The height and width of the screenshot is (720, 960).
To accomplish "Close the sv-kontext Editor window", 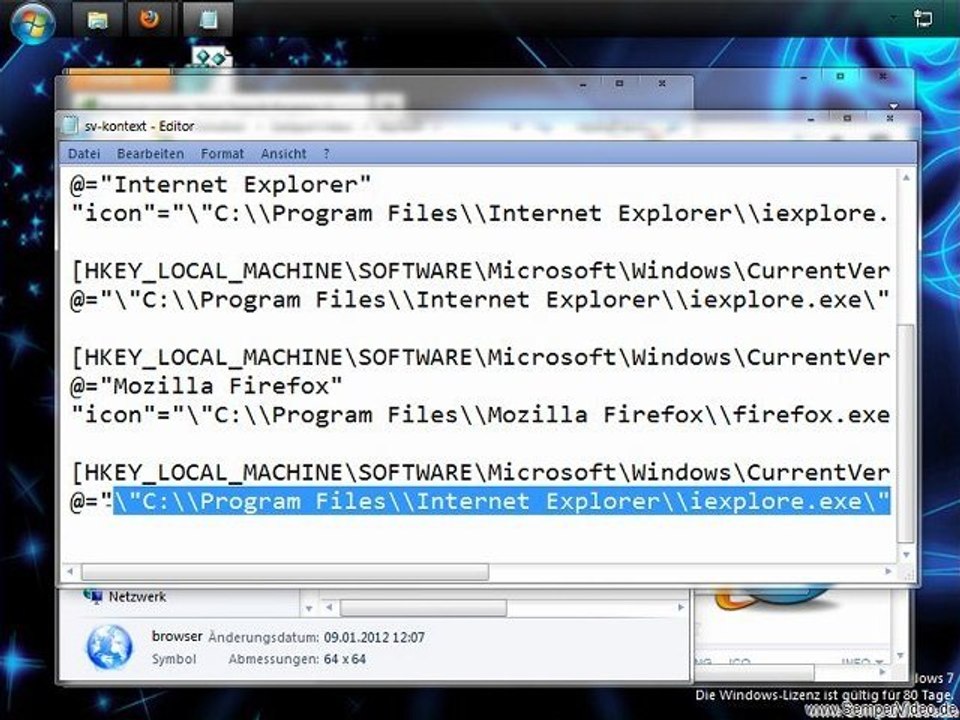I will pos(890,119).
